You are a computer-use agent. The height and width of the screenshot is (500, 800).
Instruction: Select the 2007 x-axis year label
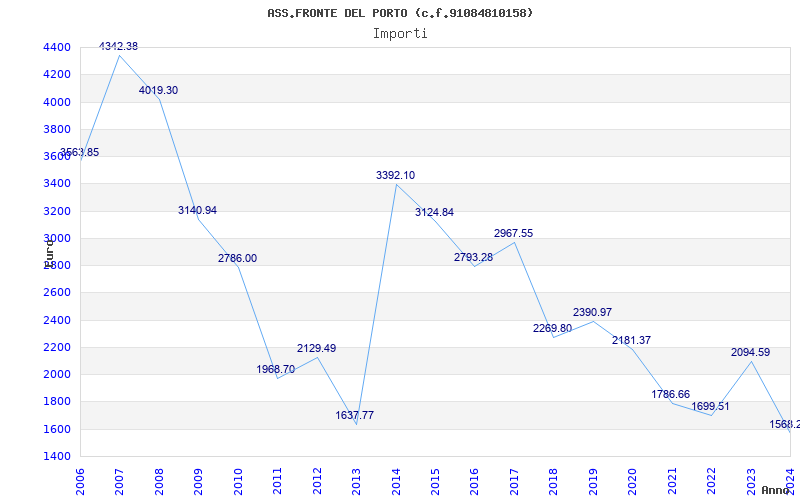(119, 482)
